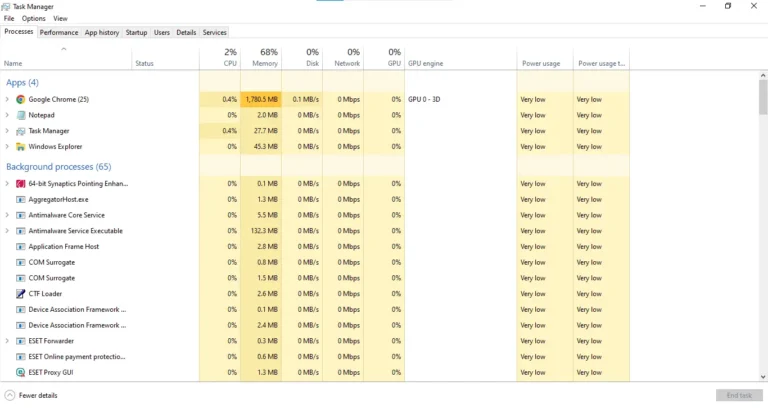This screenshot has width=768, height=409.
Task: Sort by the Name column header
Action: 67,58
